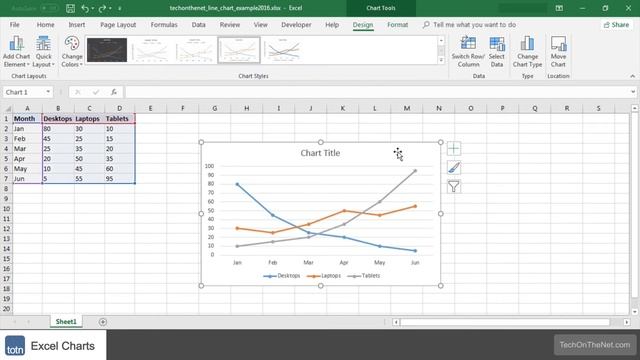Apply the third chart style thumbnail
This screenshot has height=360, width=640.
[x=195, y=50]
